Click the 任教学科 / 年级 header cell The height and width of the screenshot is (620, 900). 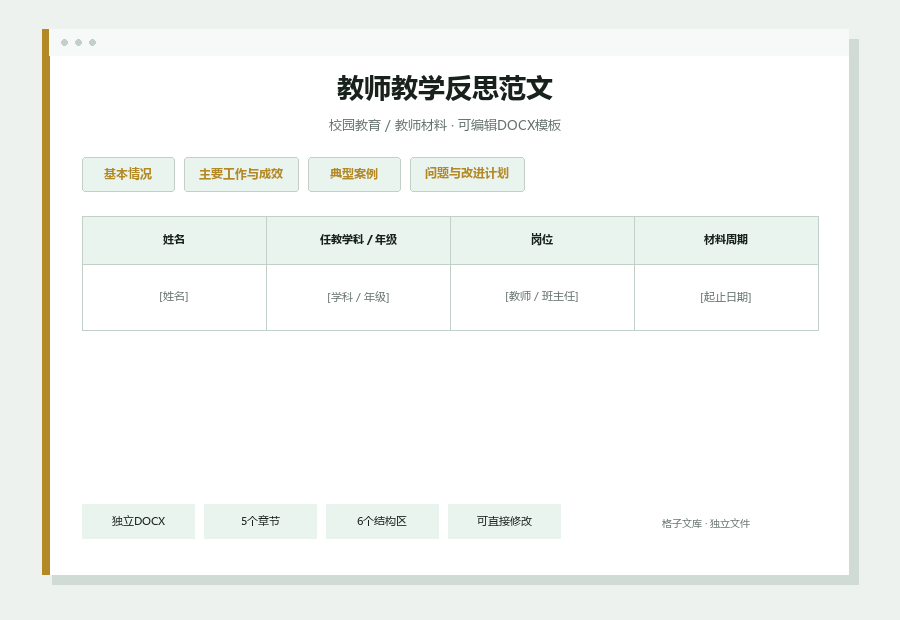(358, 240)
